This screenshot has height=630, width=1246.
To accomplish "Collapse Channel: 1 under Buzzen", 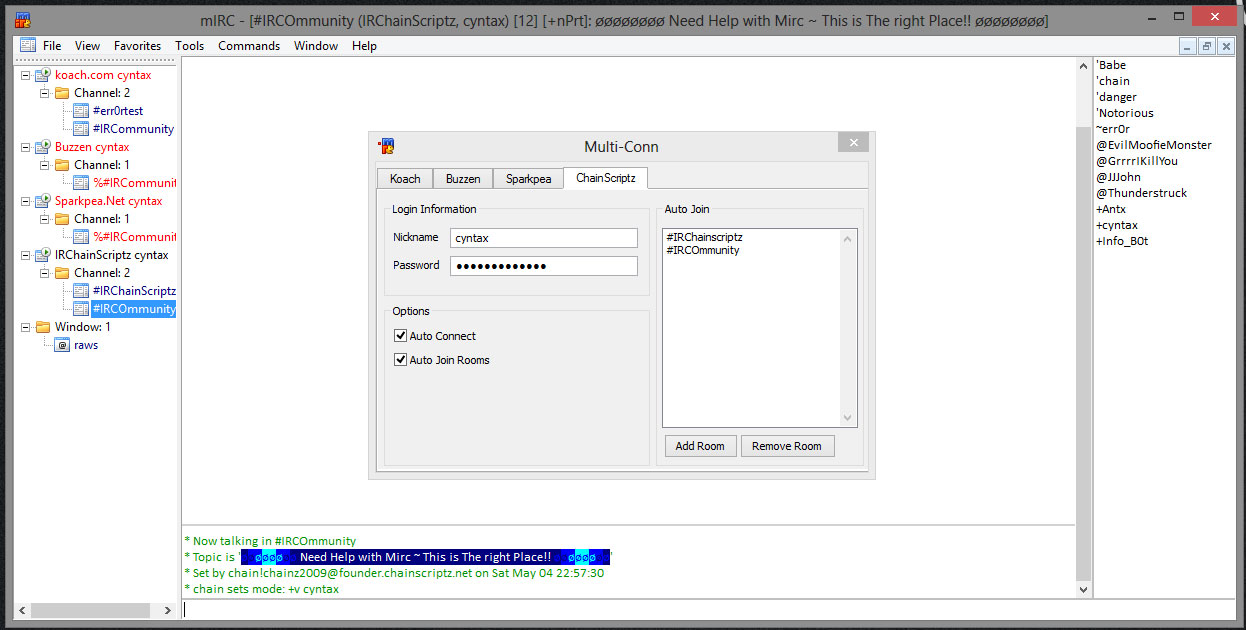I will (x=45, y=165).
